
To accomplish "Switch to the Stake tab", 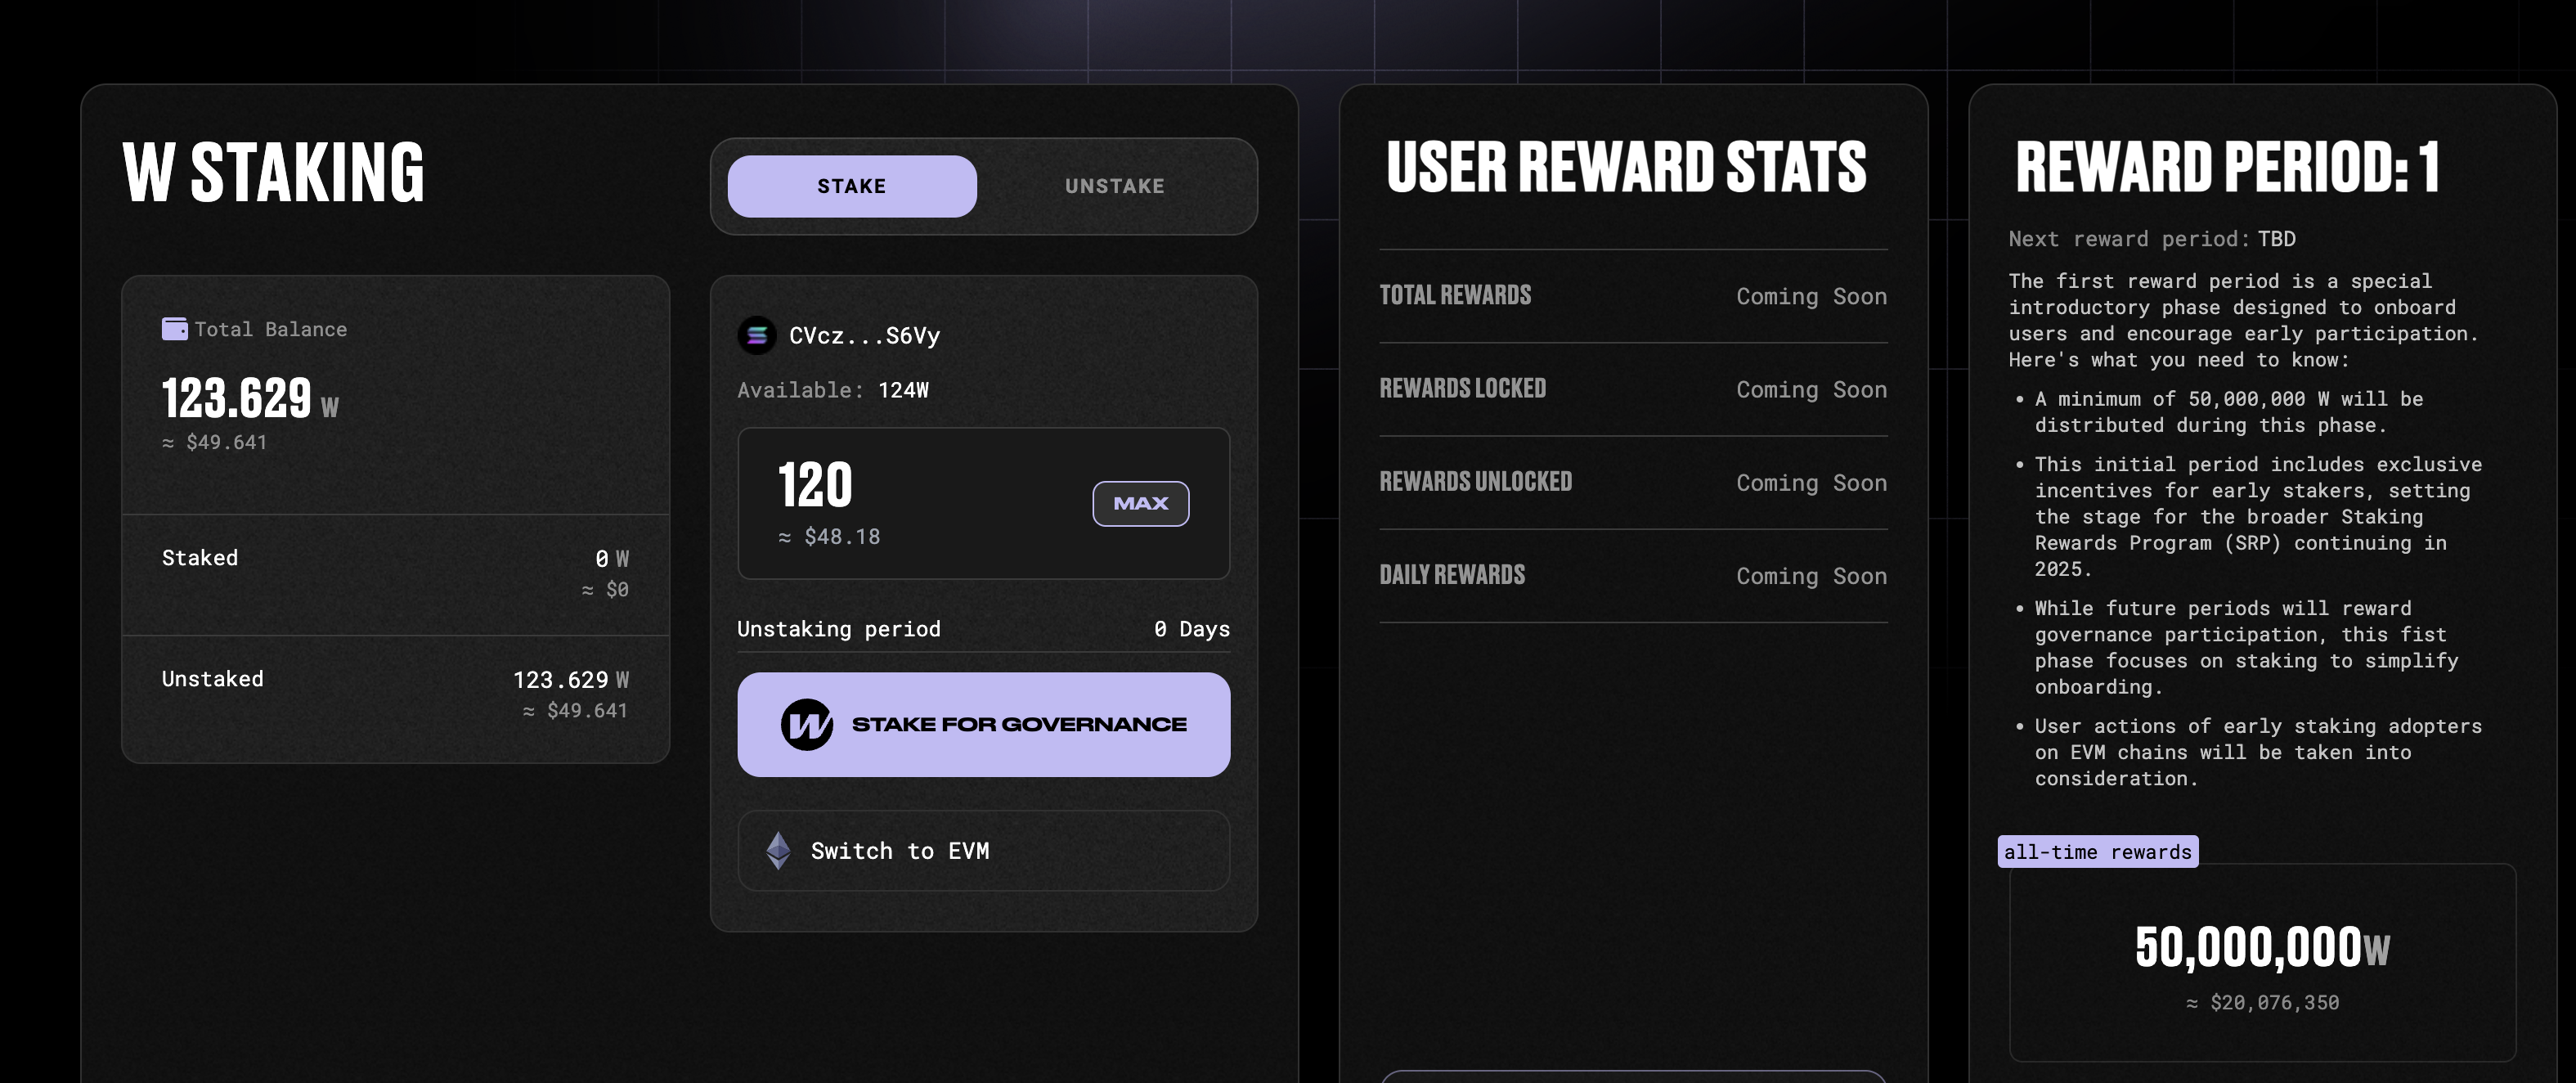I will click(x=851, y=186).
